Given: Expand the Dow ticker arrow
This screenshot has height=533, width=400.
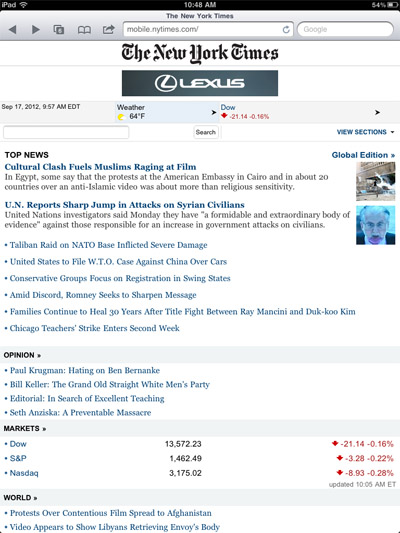Looking at the screenshot, I should (x=377, y=112).
